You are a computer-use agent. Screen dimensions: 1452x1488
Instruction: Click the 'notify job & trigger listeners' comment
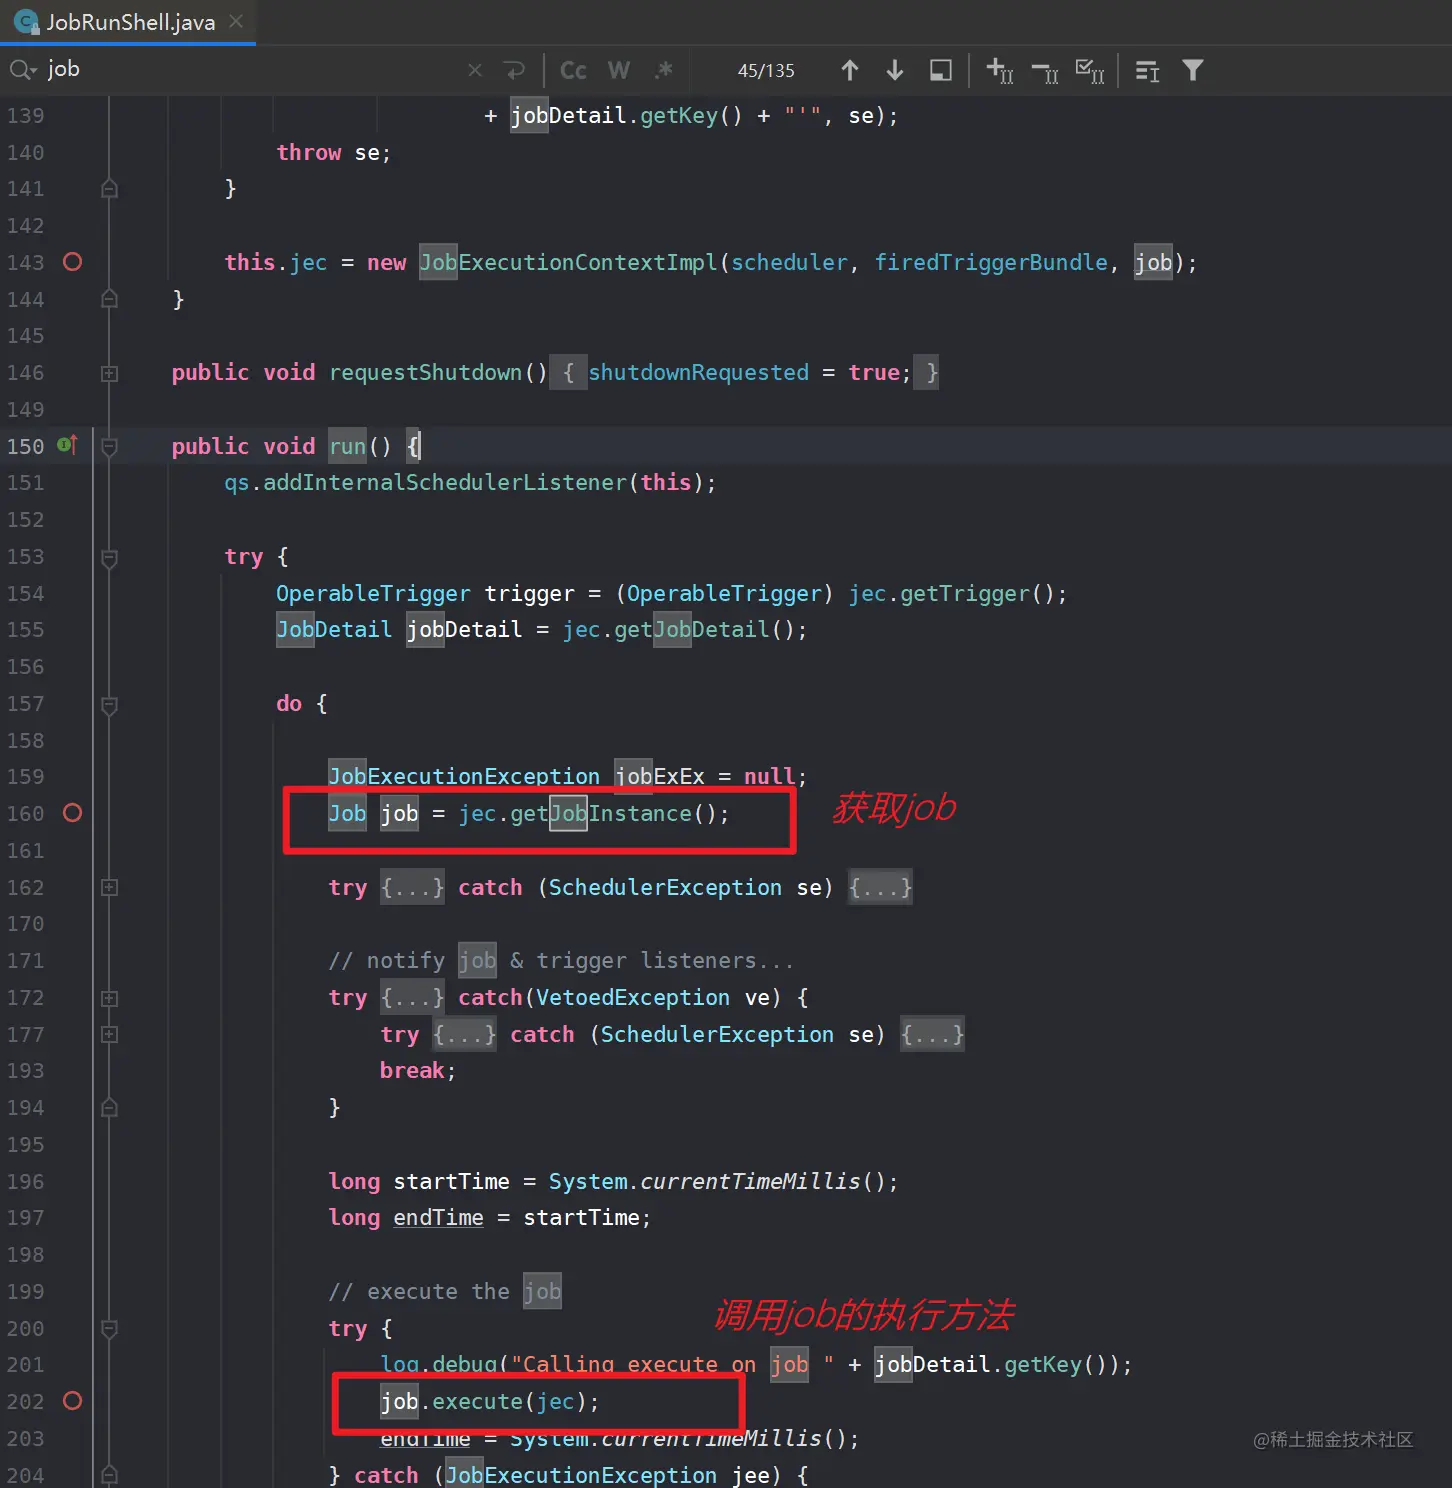pos(561,961)
